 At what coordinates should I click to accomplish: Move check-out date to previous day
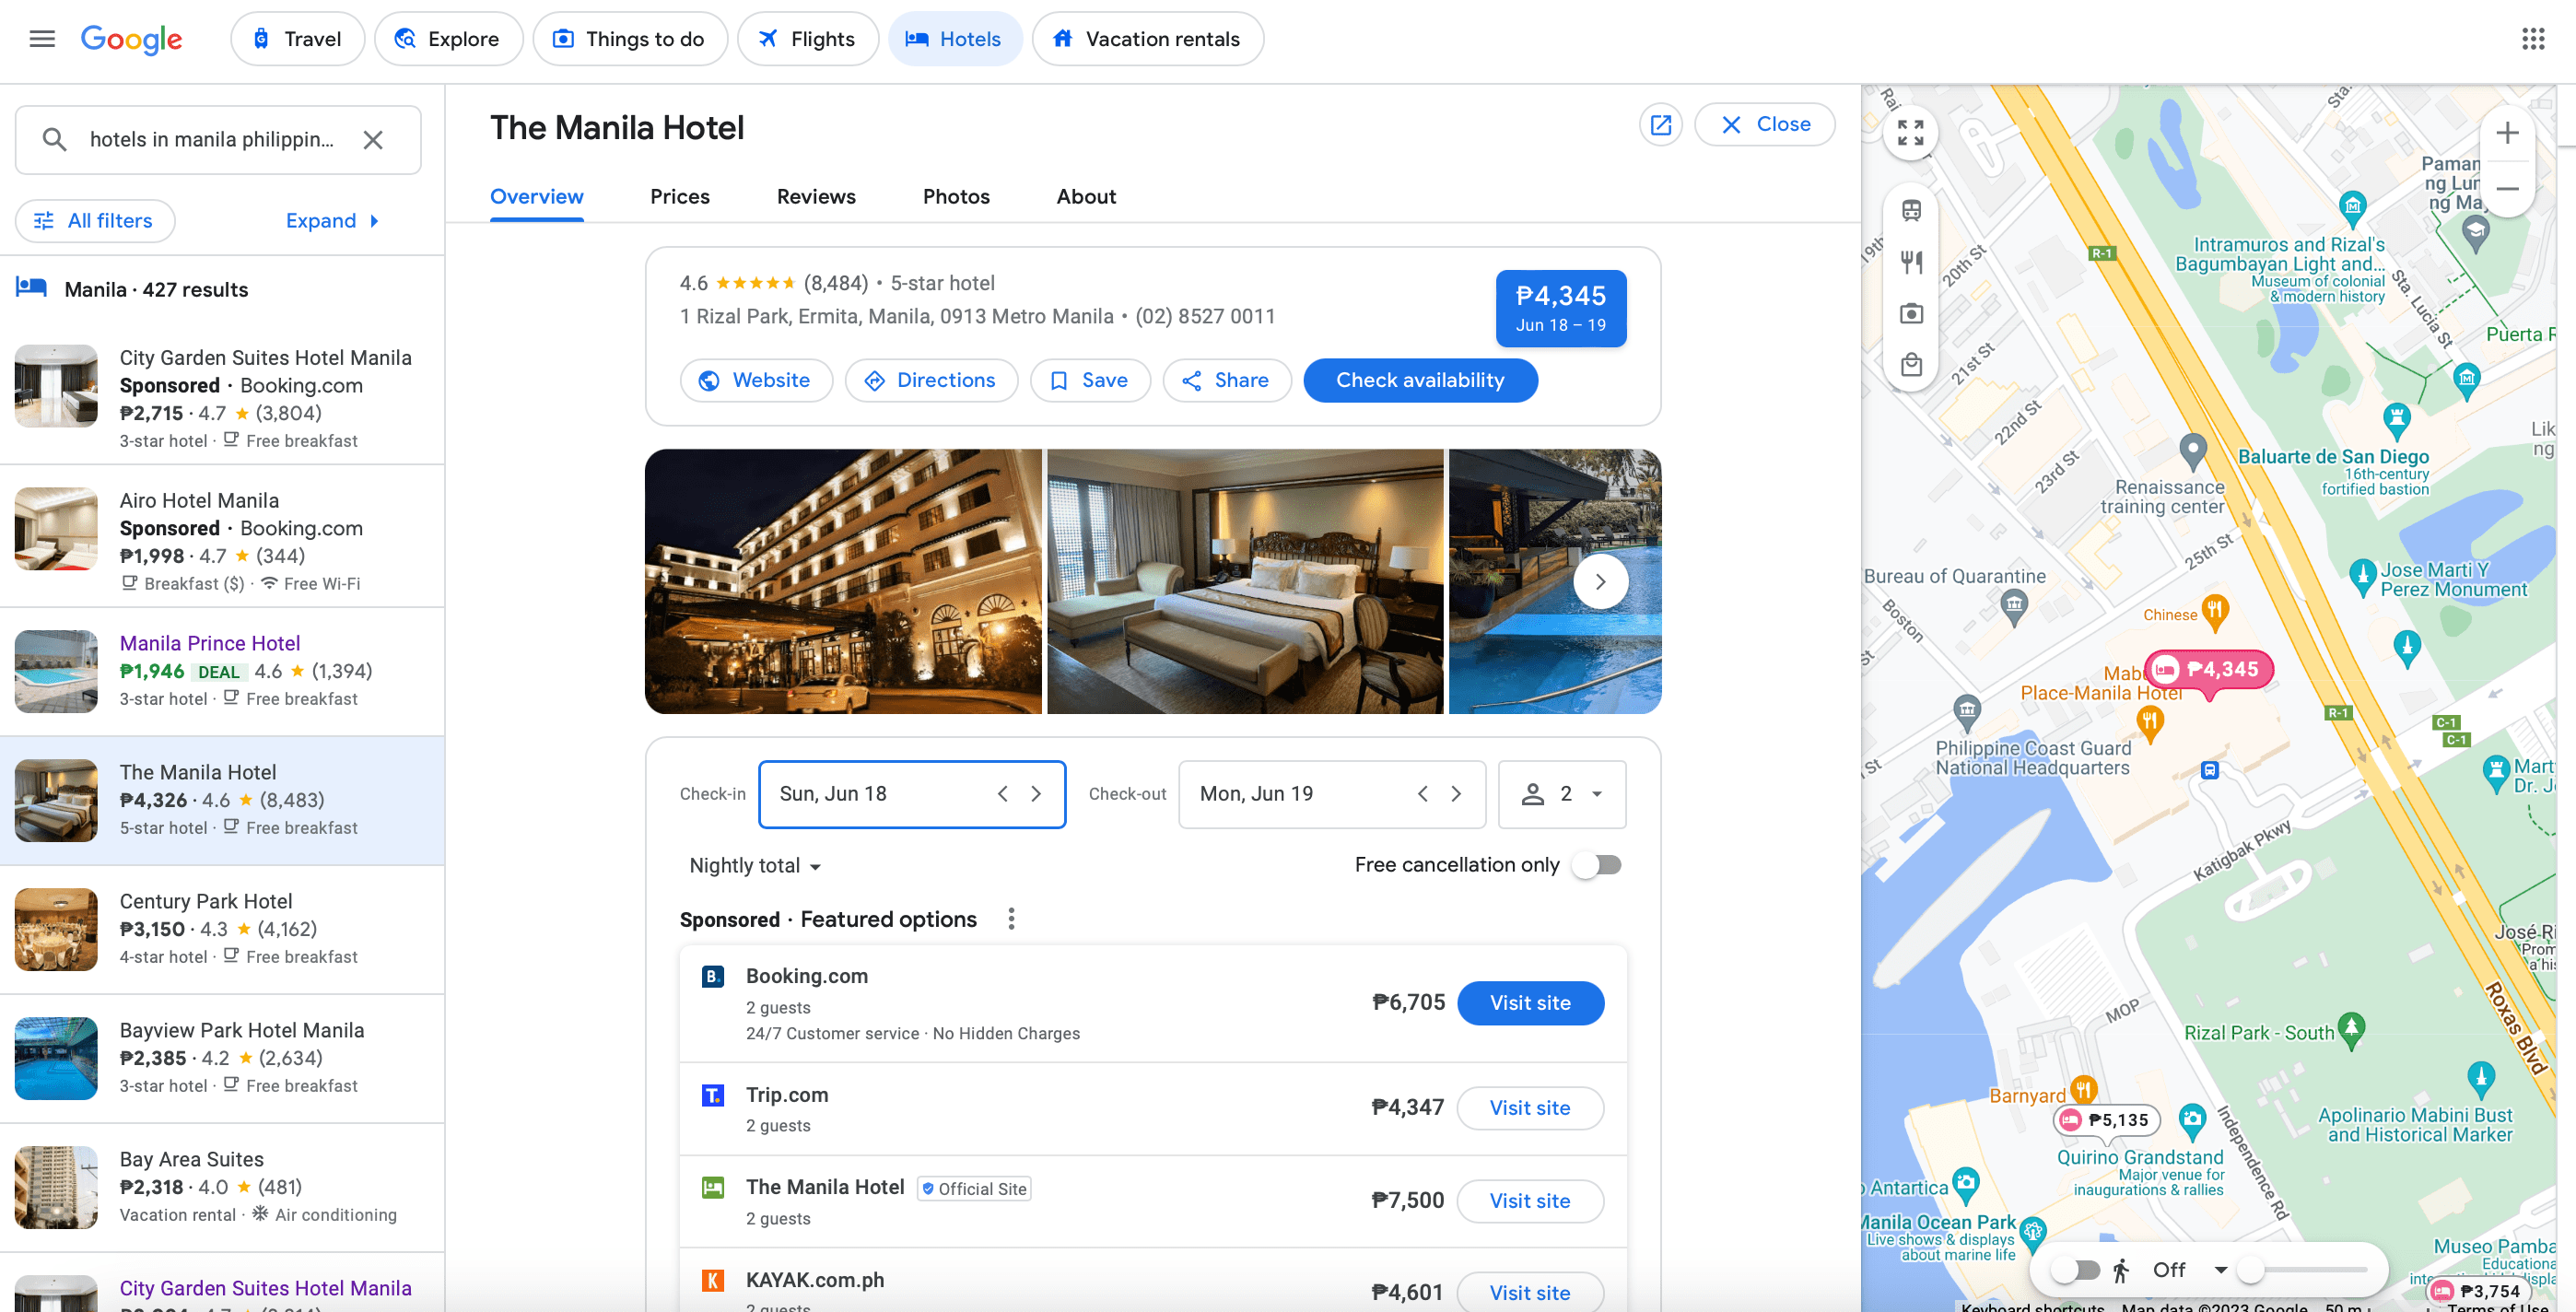click(1422, 794)
